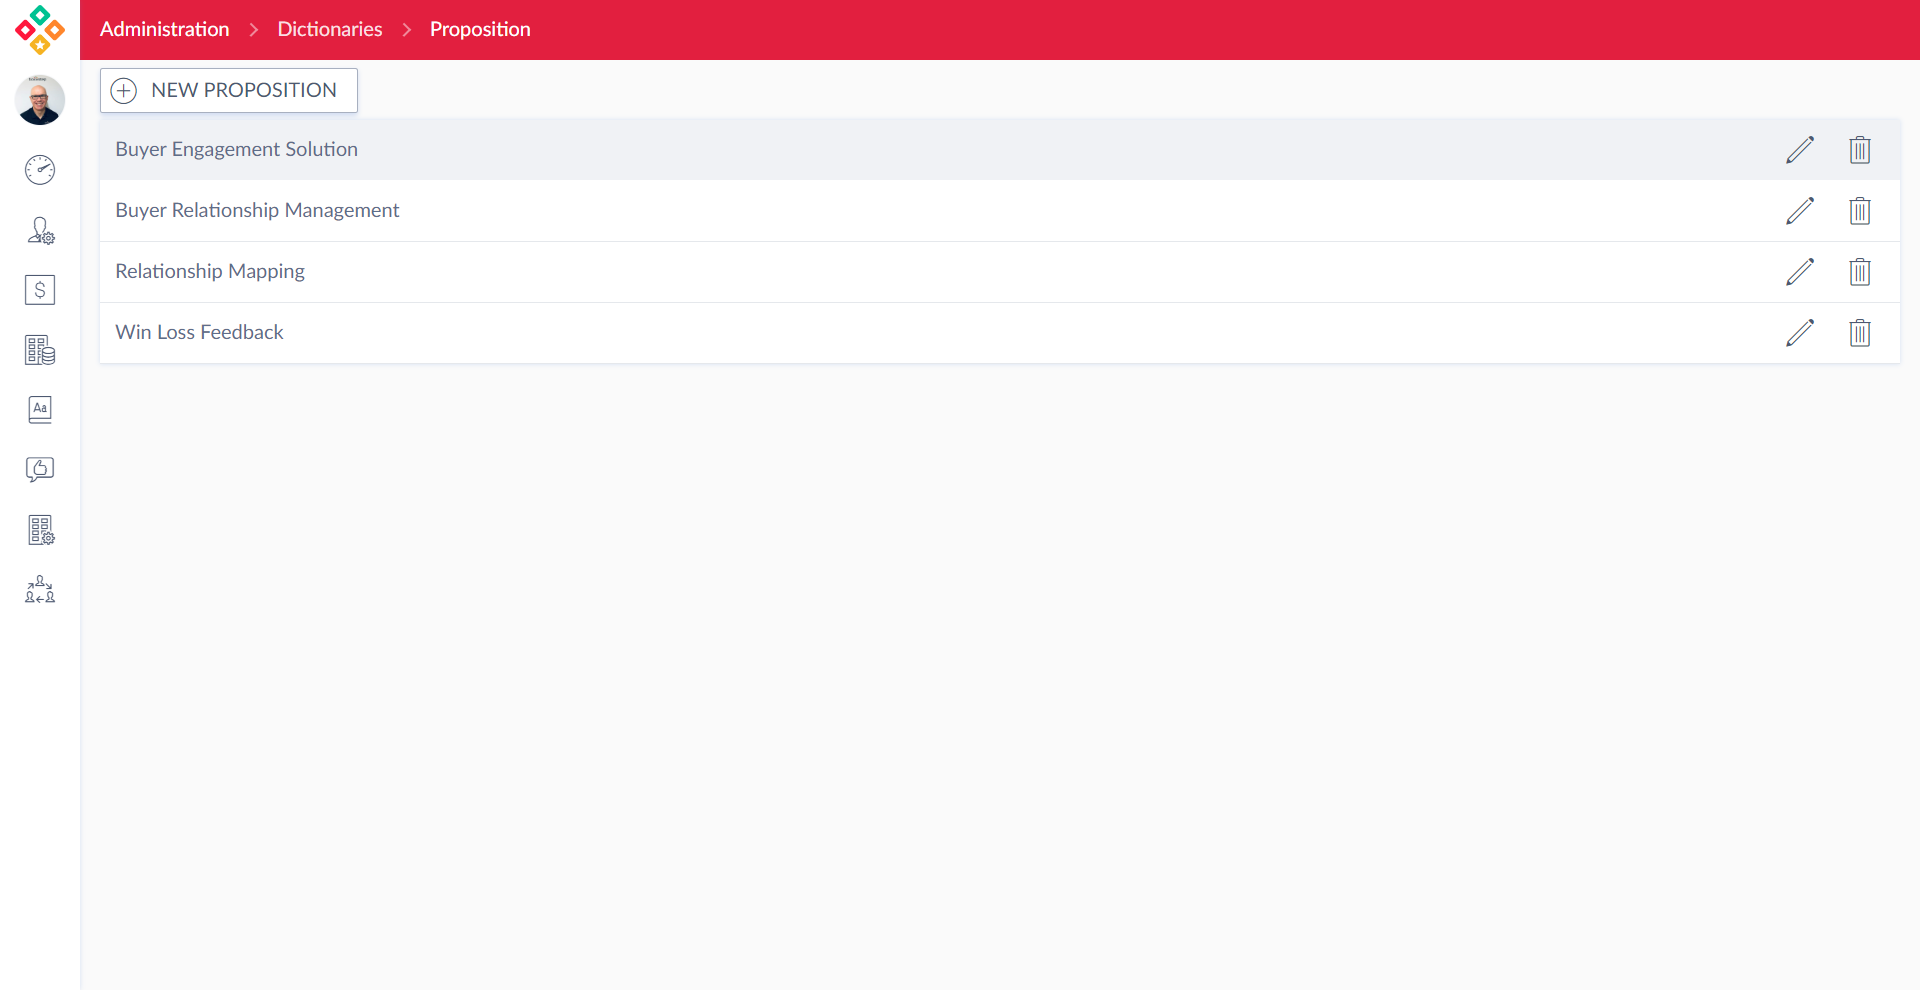
Task: Select the Relationship Mapping row text
Action: click(210, 271)
